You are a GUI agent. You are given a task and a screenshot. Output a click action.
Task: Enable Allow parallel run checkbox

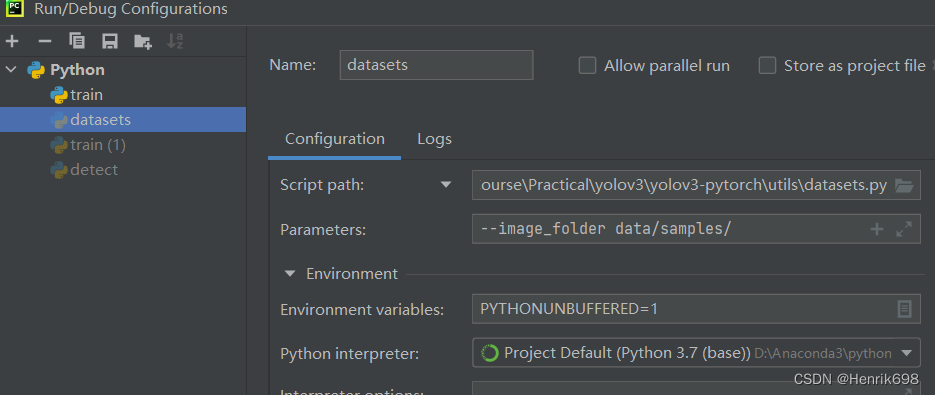[587, 66]
